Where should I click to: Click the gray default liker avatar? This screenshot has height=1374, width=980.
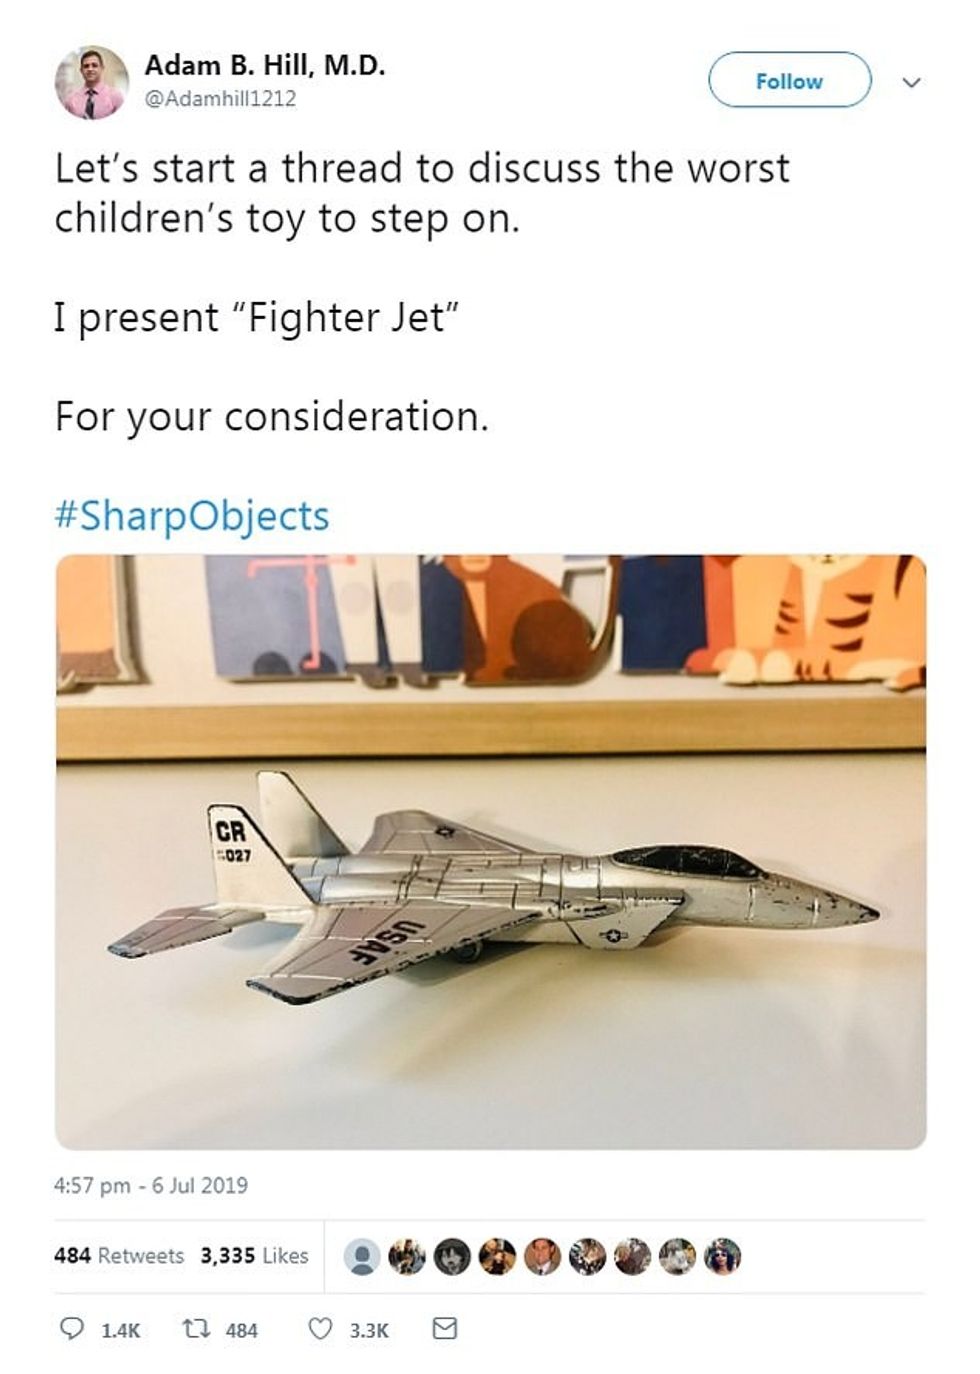[361, 1257]
